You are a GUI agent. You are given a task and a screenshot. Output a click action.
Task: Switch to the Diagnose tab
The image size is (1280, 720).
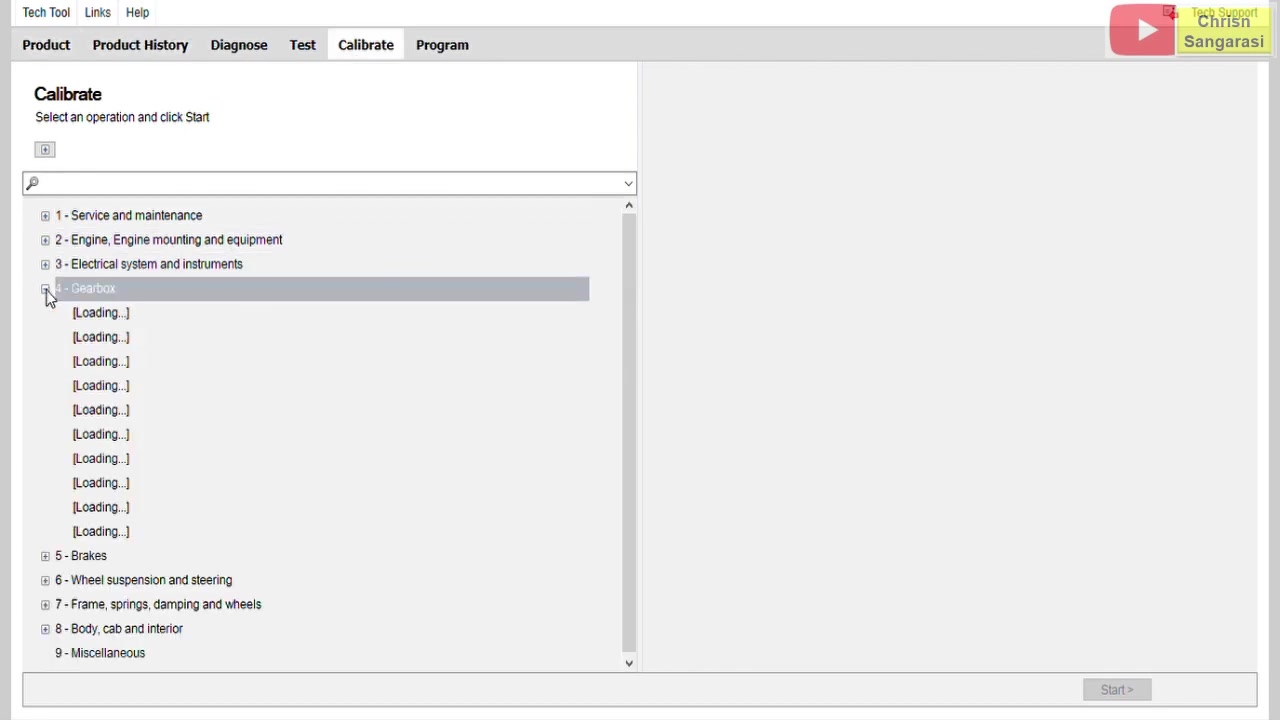[238, 44]
